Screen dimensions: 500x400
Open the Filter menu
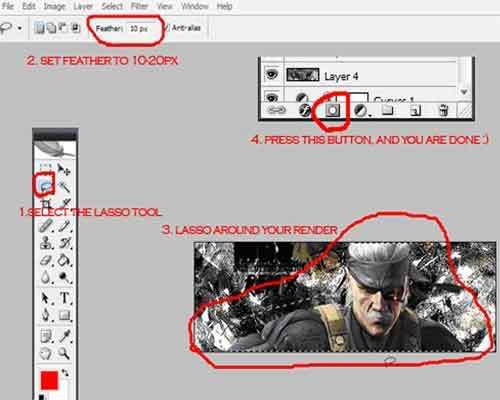pos(139,6)
